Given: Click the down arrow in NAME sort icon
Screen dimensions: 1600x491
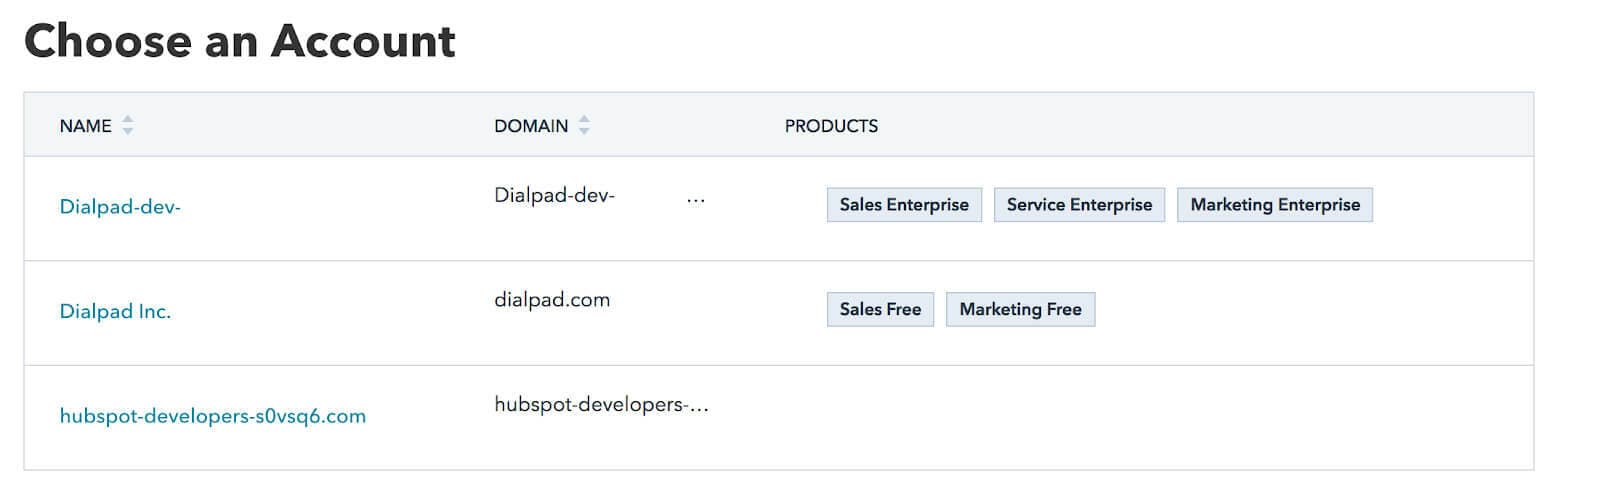Looking at the screenshot, I should [x=127, y=131].
